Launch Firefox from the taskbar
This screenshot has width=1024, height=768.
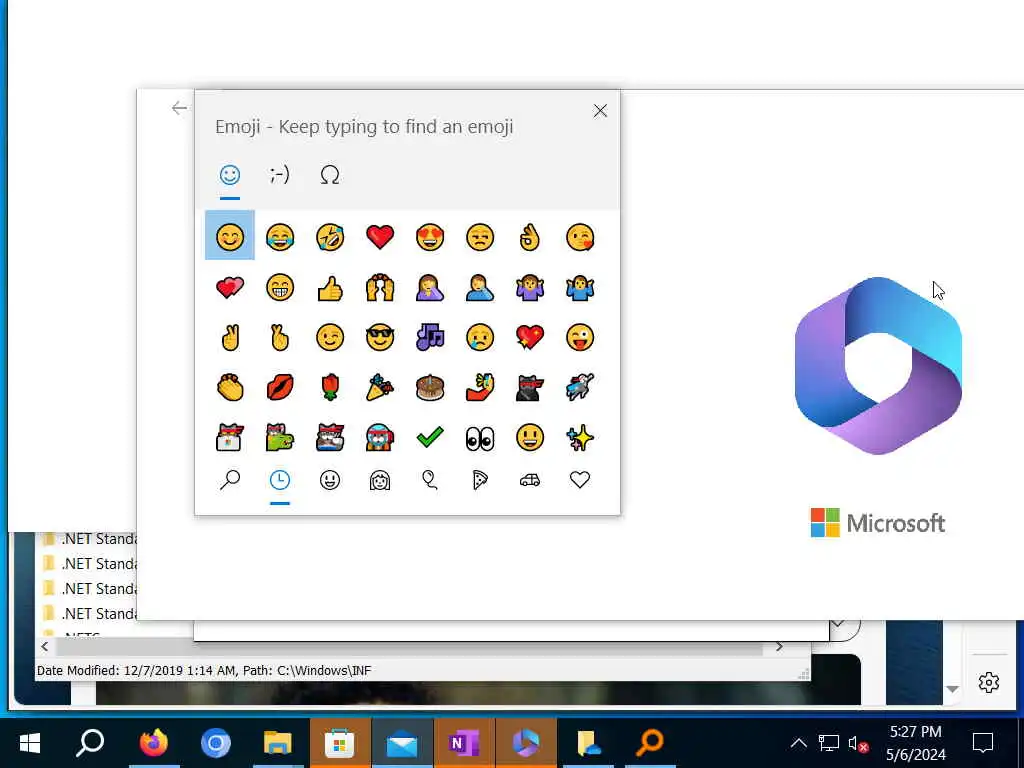click(x=153, y=743)
